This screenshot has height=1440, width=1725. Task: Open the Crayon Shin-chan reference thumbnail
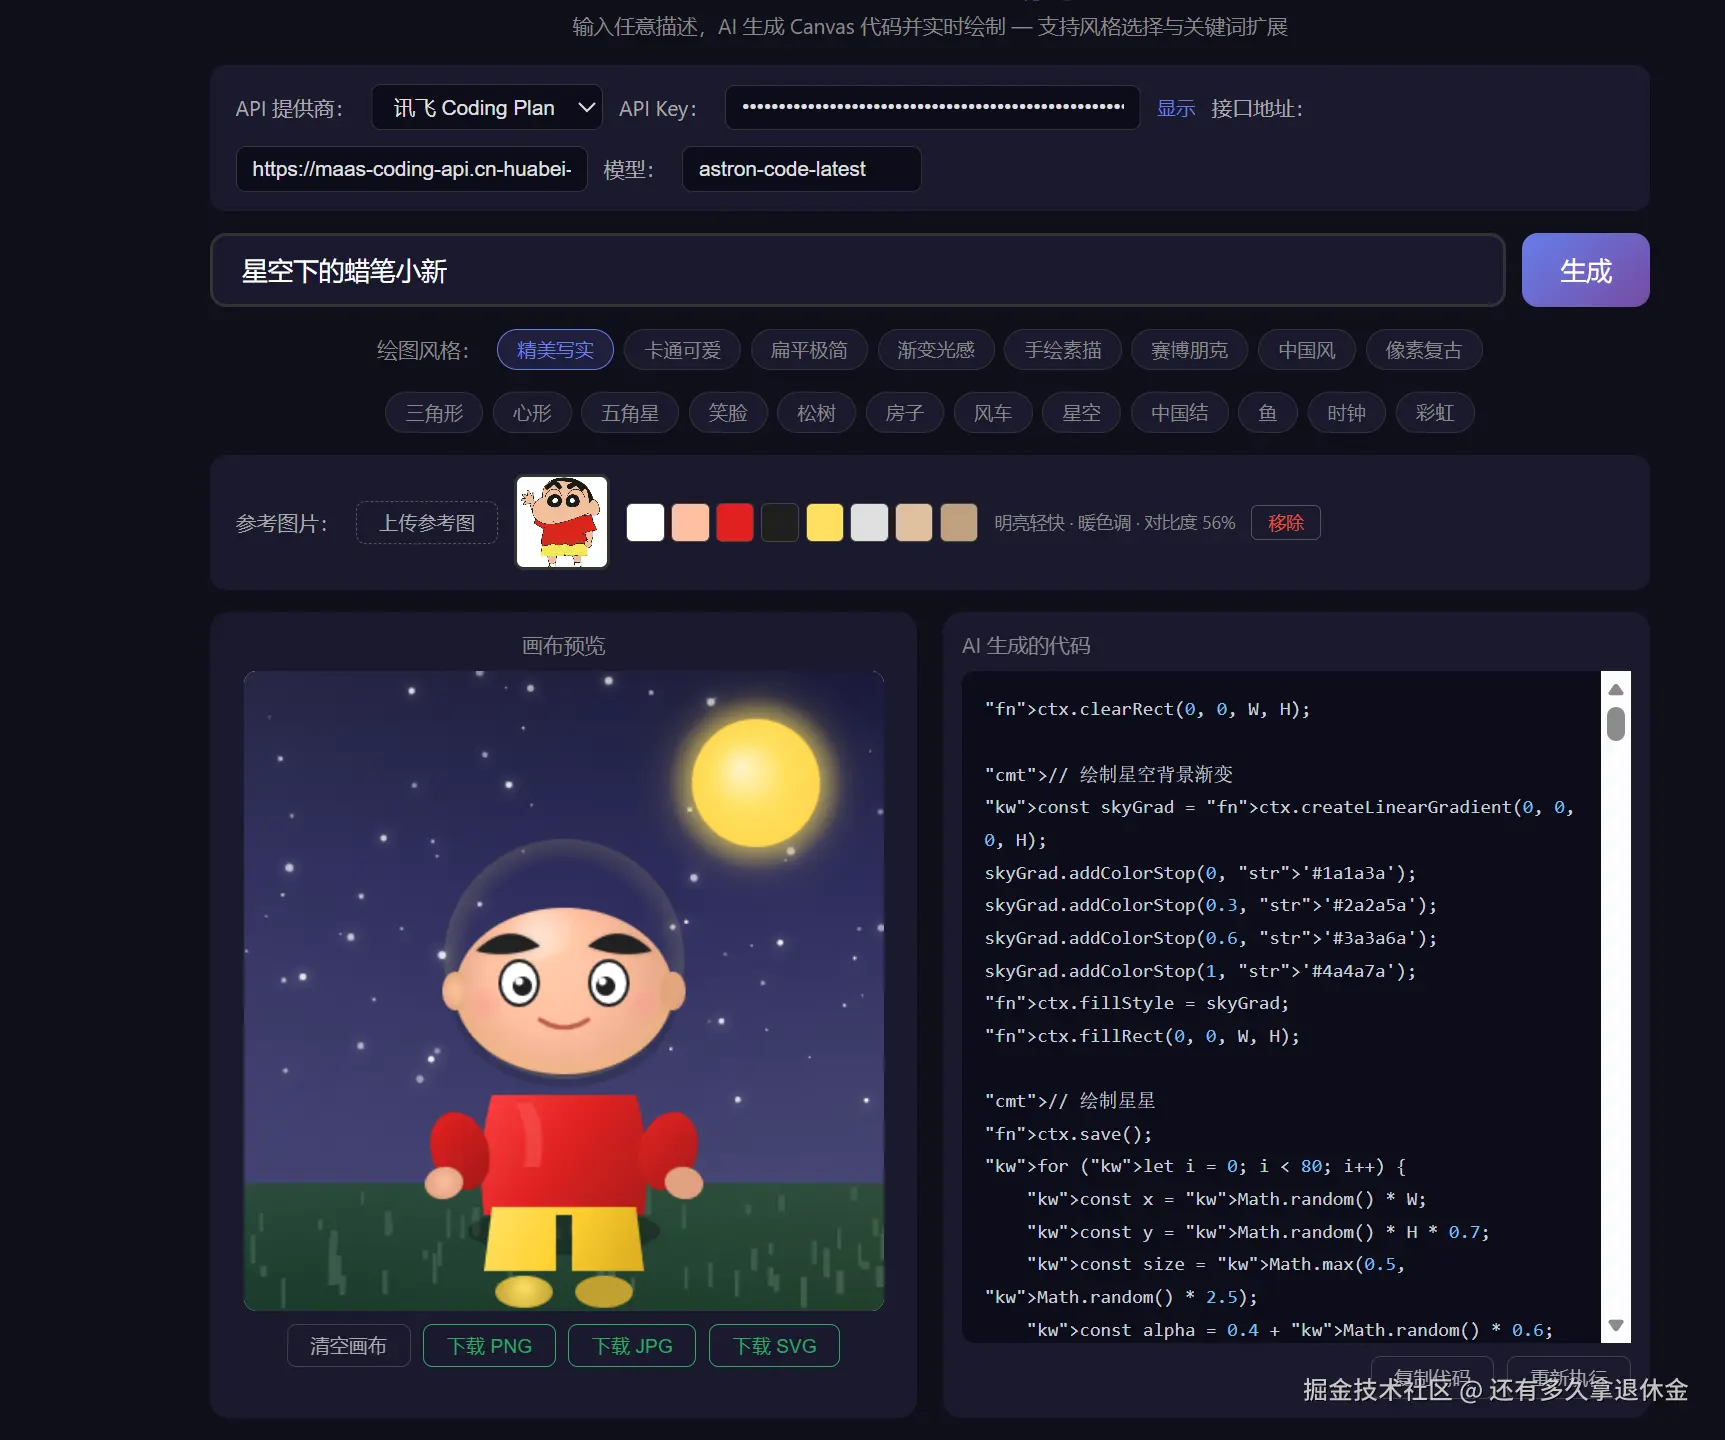pos(562,522)
